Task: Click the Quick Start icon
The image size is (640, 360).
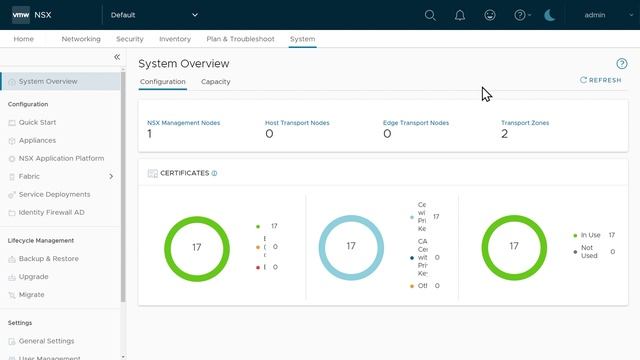Action: [12, 123]
